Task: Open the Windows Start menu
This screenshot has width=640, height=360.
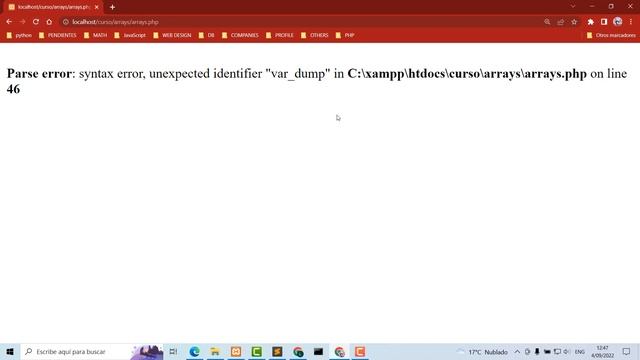Action: pos(10,351)
